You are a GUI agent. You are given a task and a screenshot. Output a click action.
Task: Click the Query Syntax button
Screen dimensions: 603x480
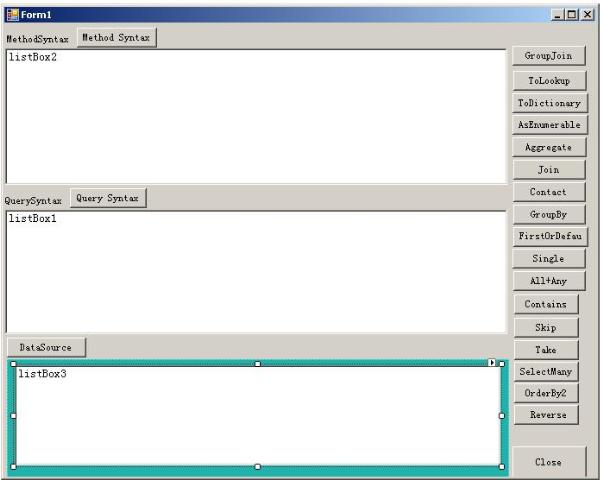pos(108,198)
